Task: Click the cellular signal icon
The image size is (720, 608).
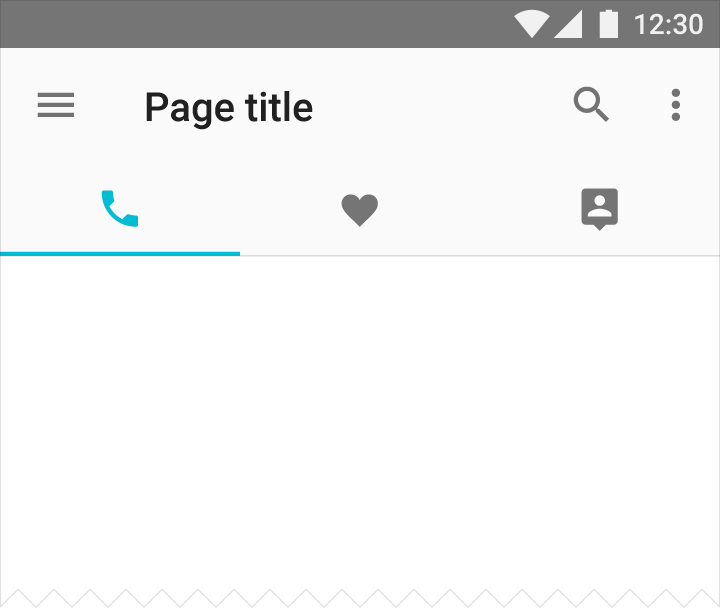Action: 568,24
